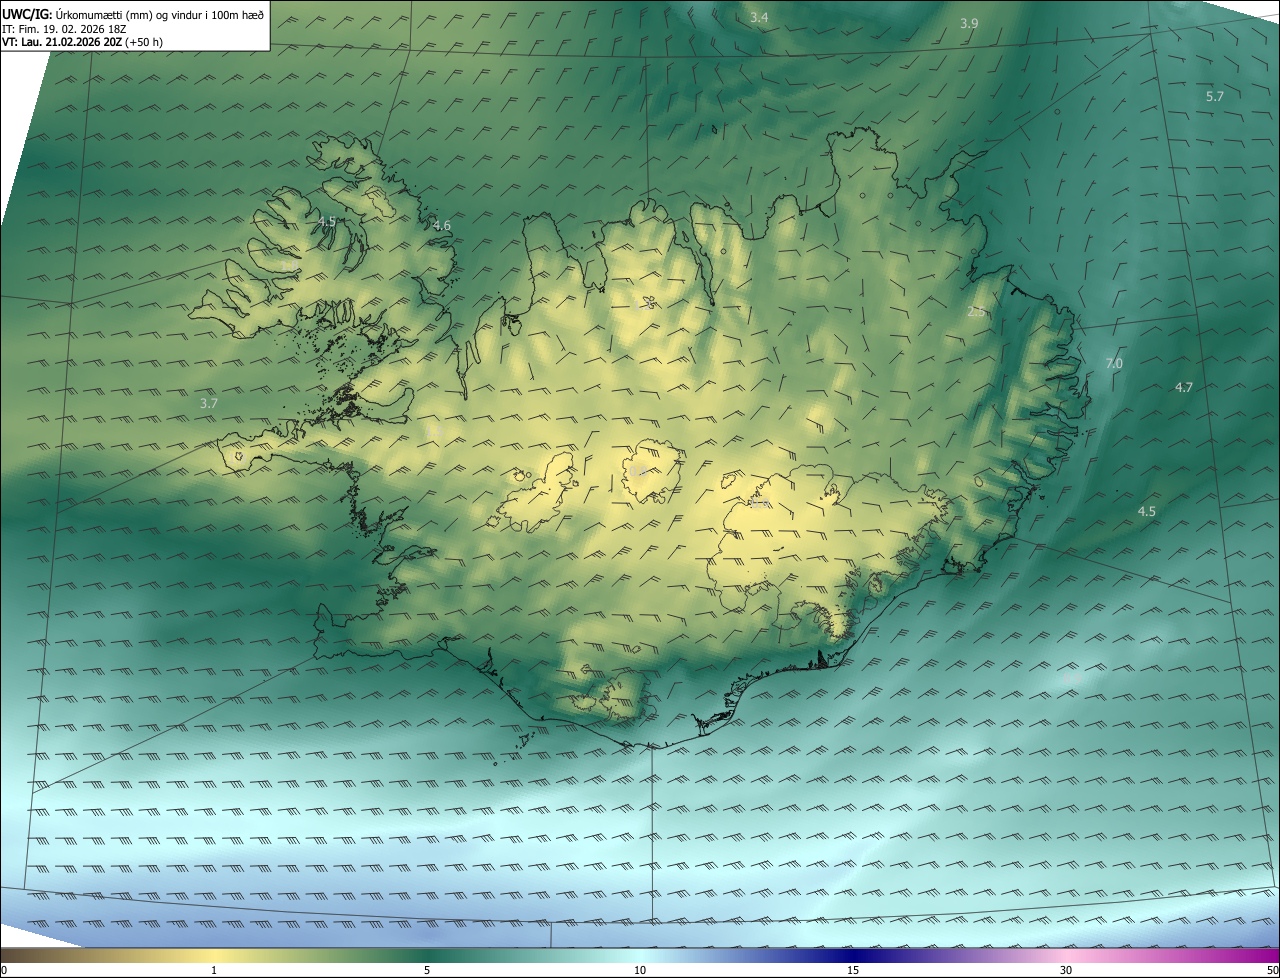Image resolution: width=1280 pixels, height=978 pixels.
Task: Click the colorbar tick label 50
Action: tap(1272, 970)
